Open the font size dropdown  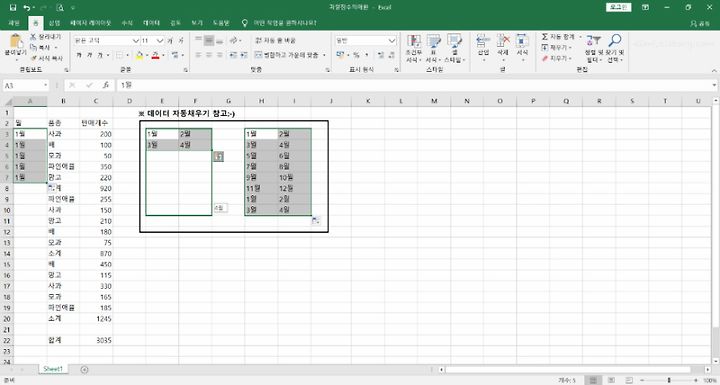160,40
